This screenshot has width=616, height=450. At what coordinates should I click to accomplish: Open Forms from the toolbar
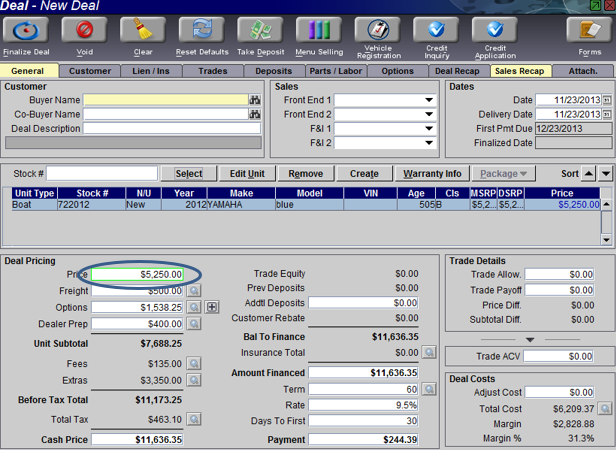coord(589,30)
